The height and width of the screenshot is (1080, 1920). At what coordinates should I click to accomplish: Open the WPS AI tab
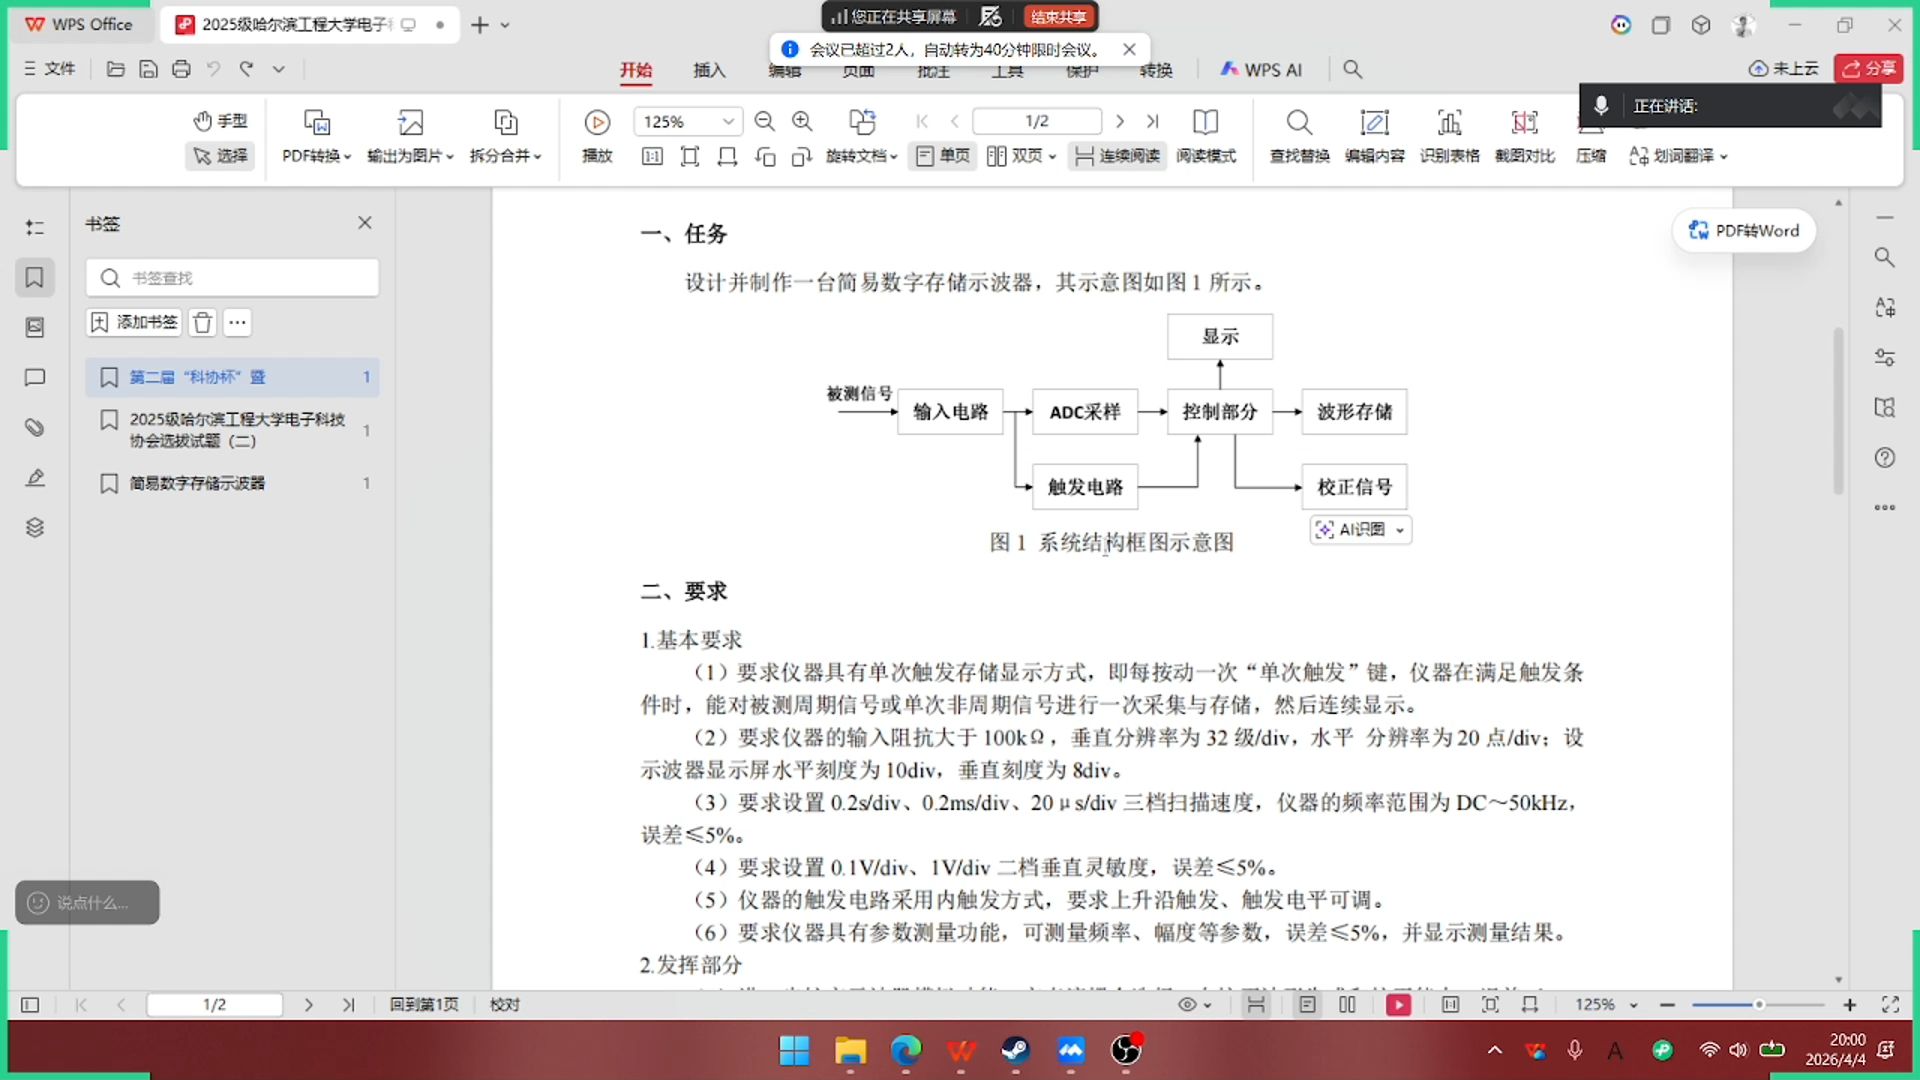click(x=1261, y=70)
